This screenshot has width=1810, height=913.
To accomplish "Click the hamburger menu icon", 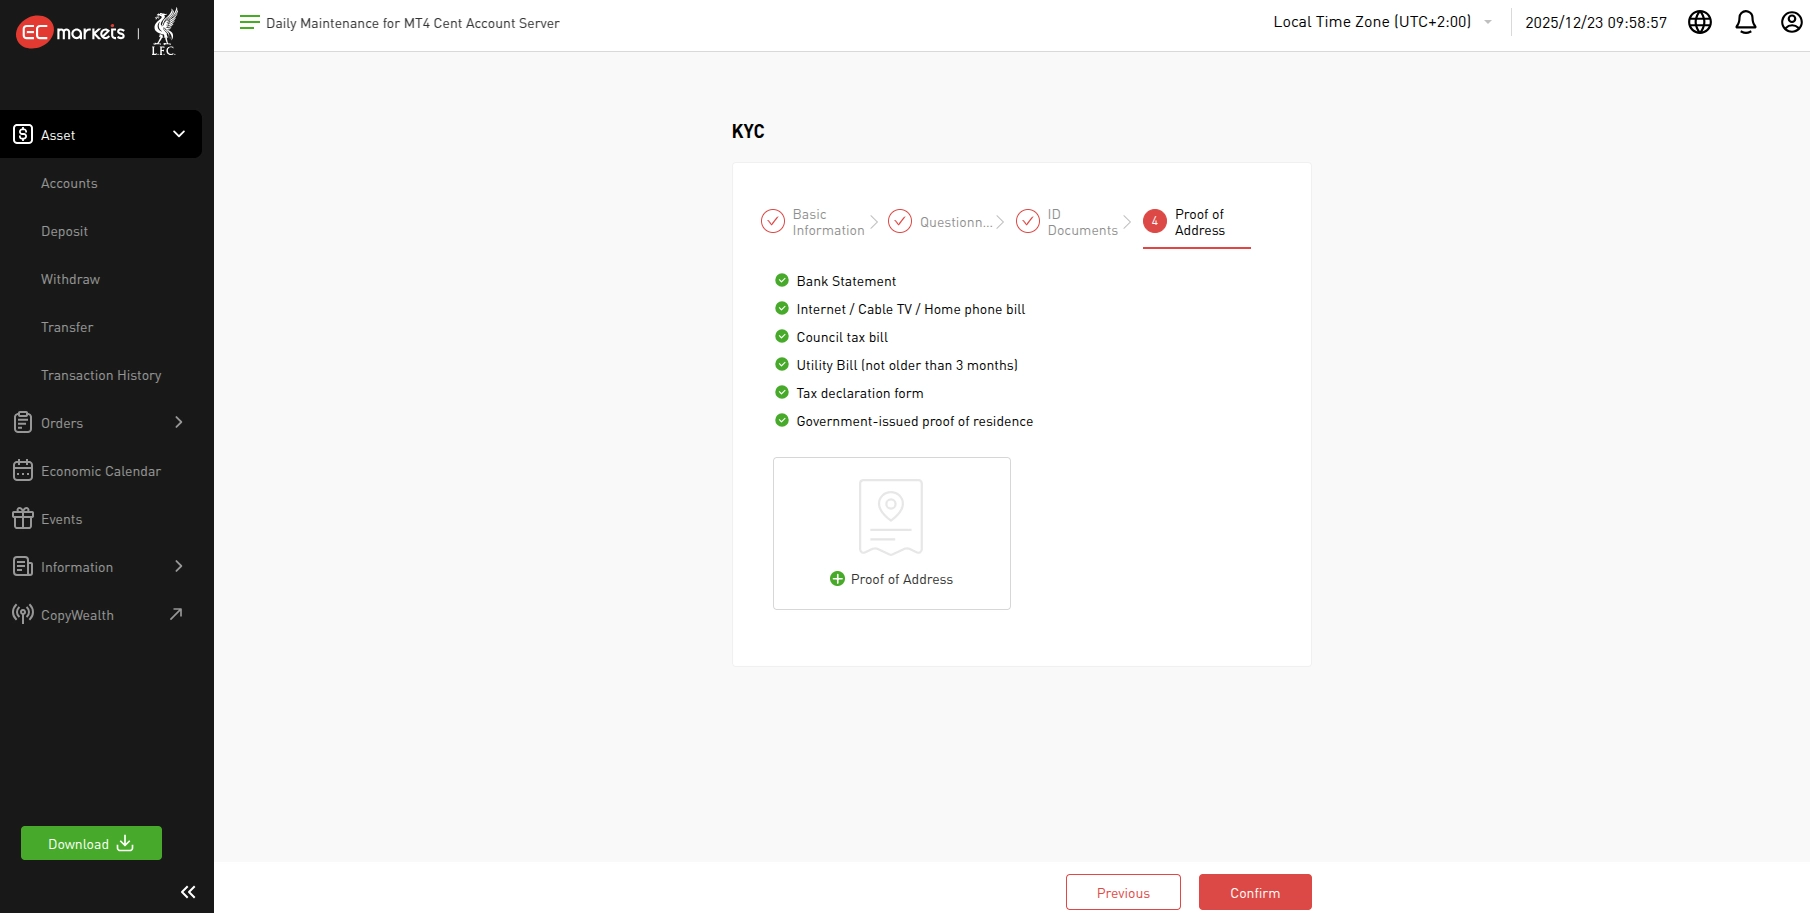I will [249, 22].
